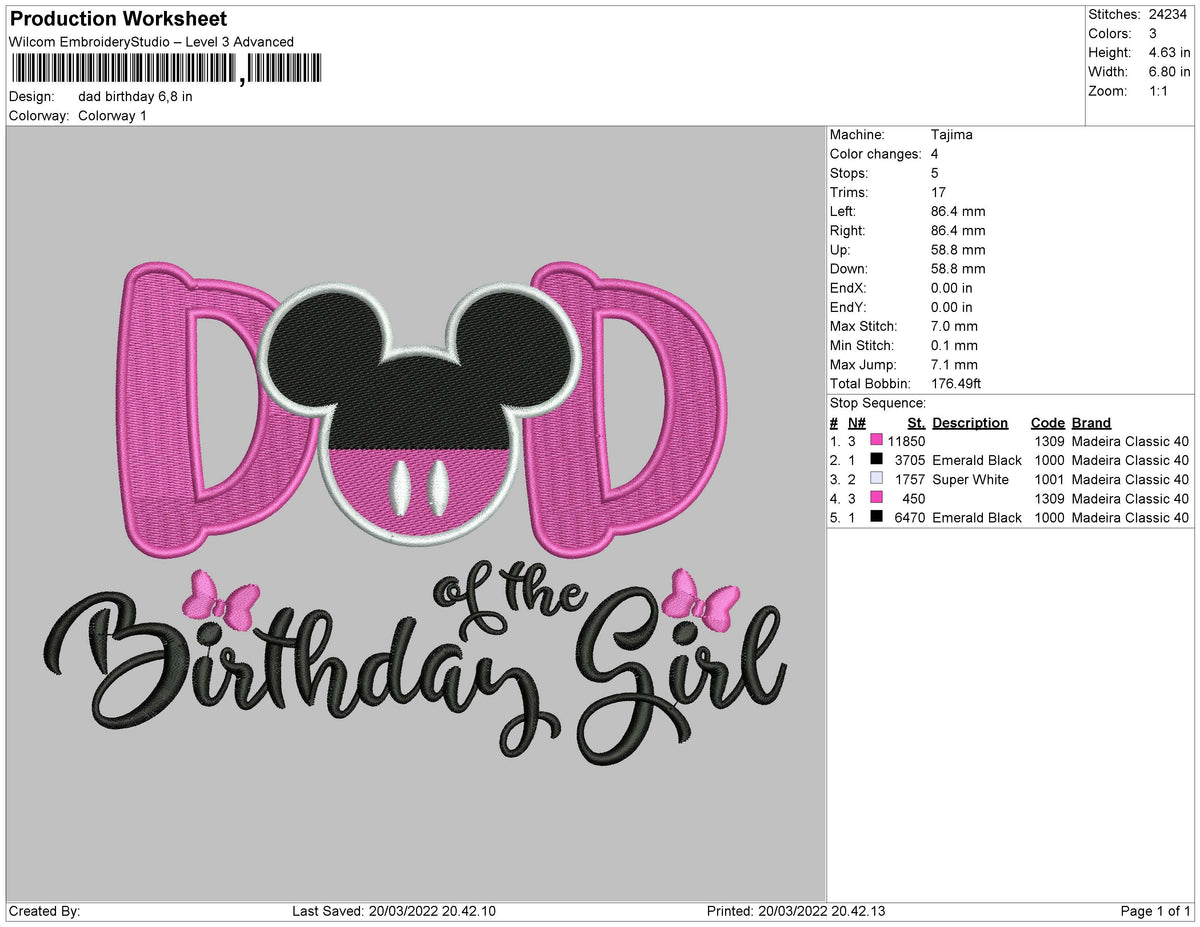
Task: Click the pink swatch in stop 1
Action: [876, 441]
